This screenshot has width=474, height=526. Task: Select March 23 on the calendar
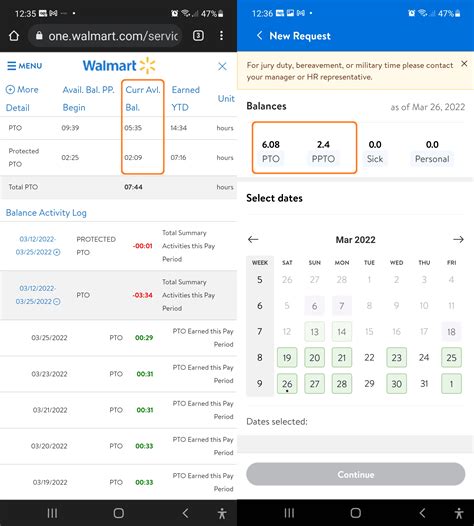[397, 358]
